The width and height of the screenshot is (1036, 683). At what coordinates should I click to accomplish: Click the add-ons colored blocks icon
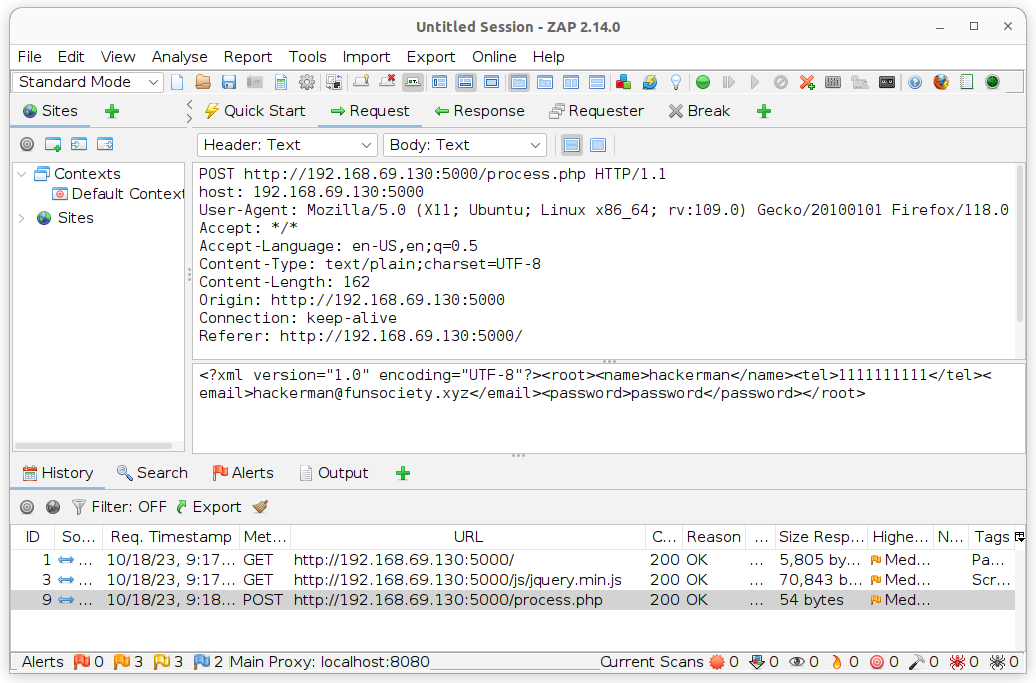[624, 82]
